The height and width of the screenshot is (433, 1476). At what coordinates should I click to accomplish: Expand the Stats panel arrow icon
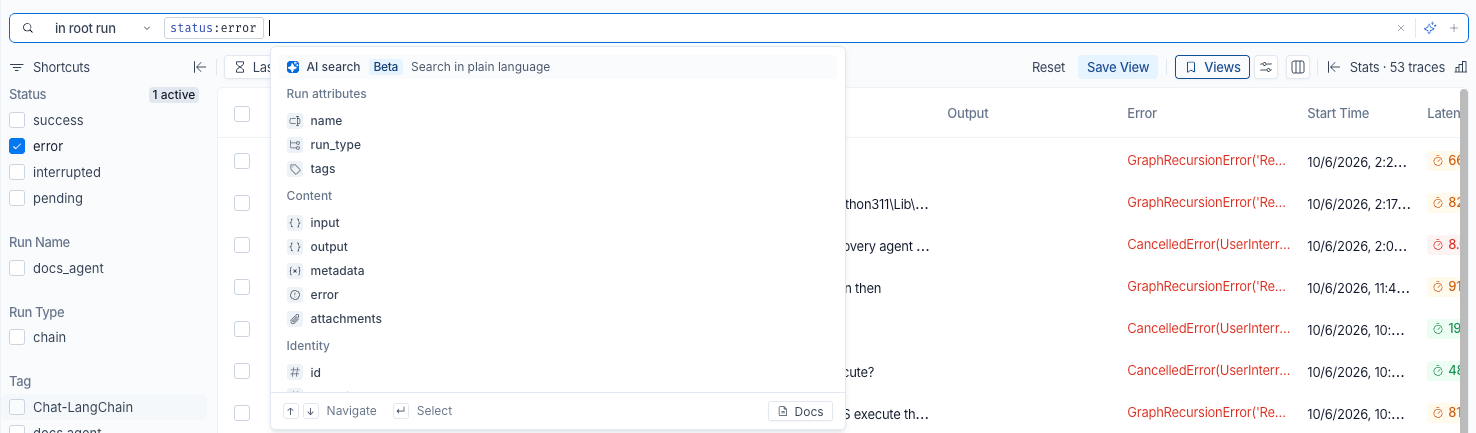point(1333,67)
